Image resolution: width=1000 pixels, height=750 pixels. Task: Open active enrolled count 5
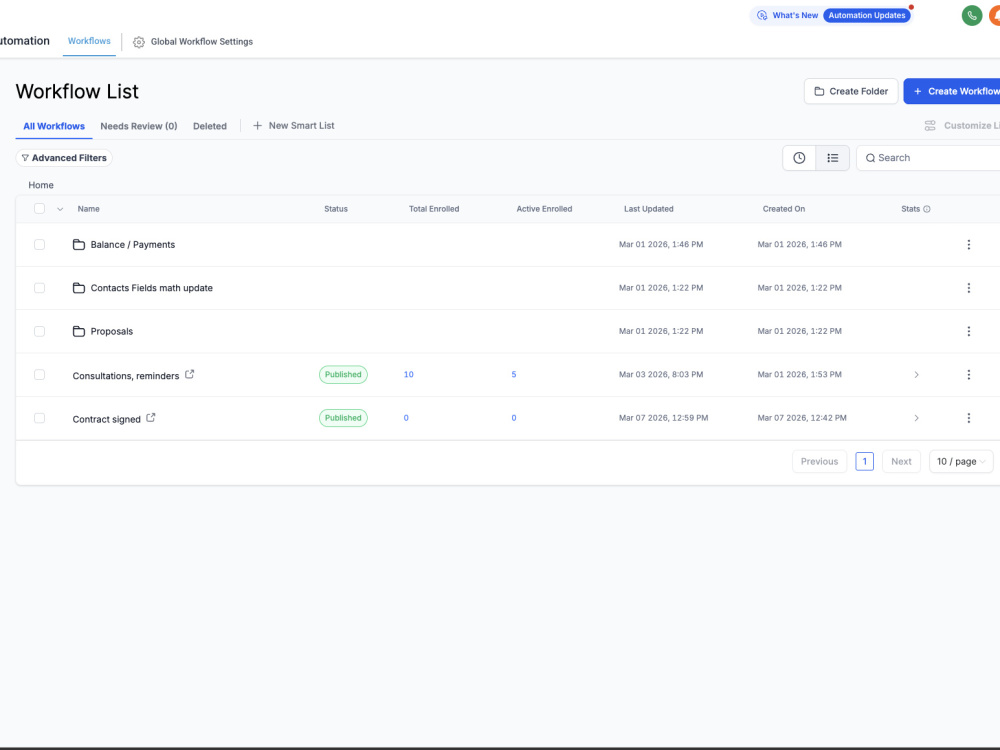click(513, 375)
